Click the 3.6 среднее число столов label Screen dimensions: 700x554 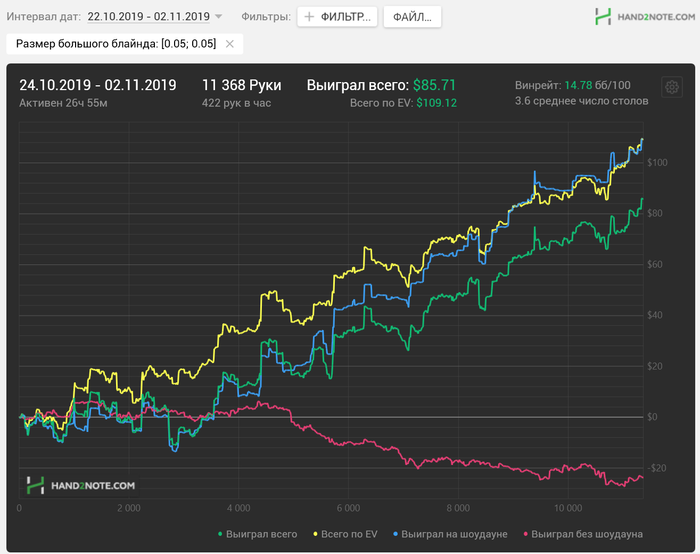tap(581, 101)
